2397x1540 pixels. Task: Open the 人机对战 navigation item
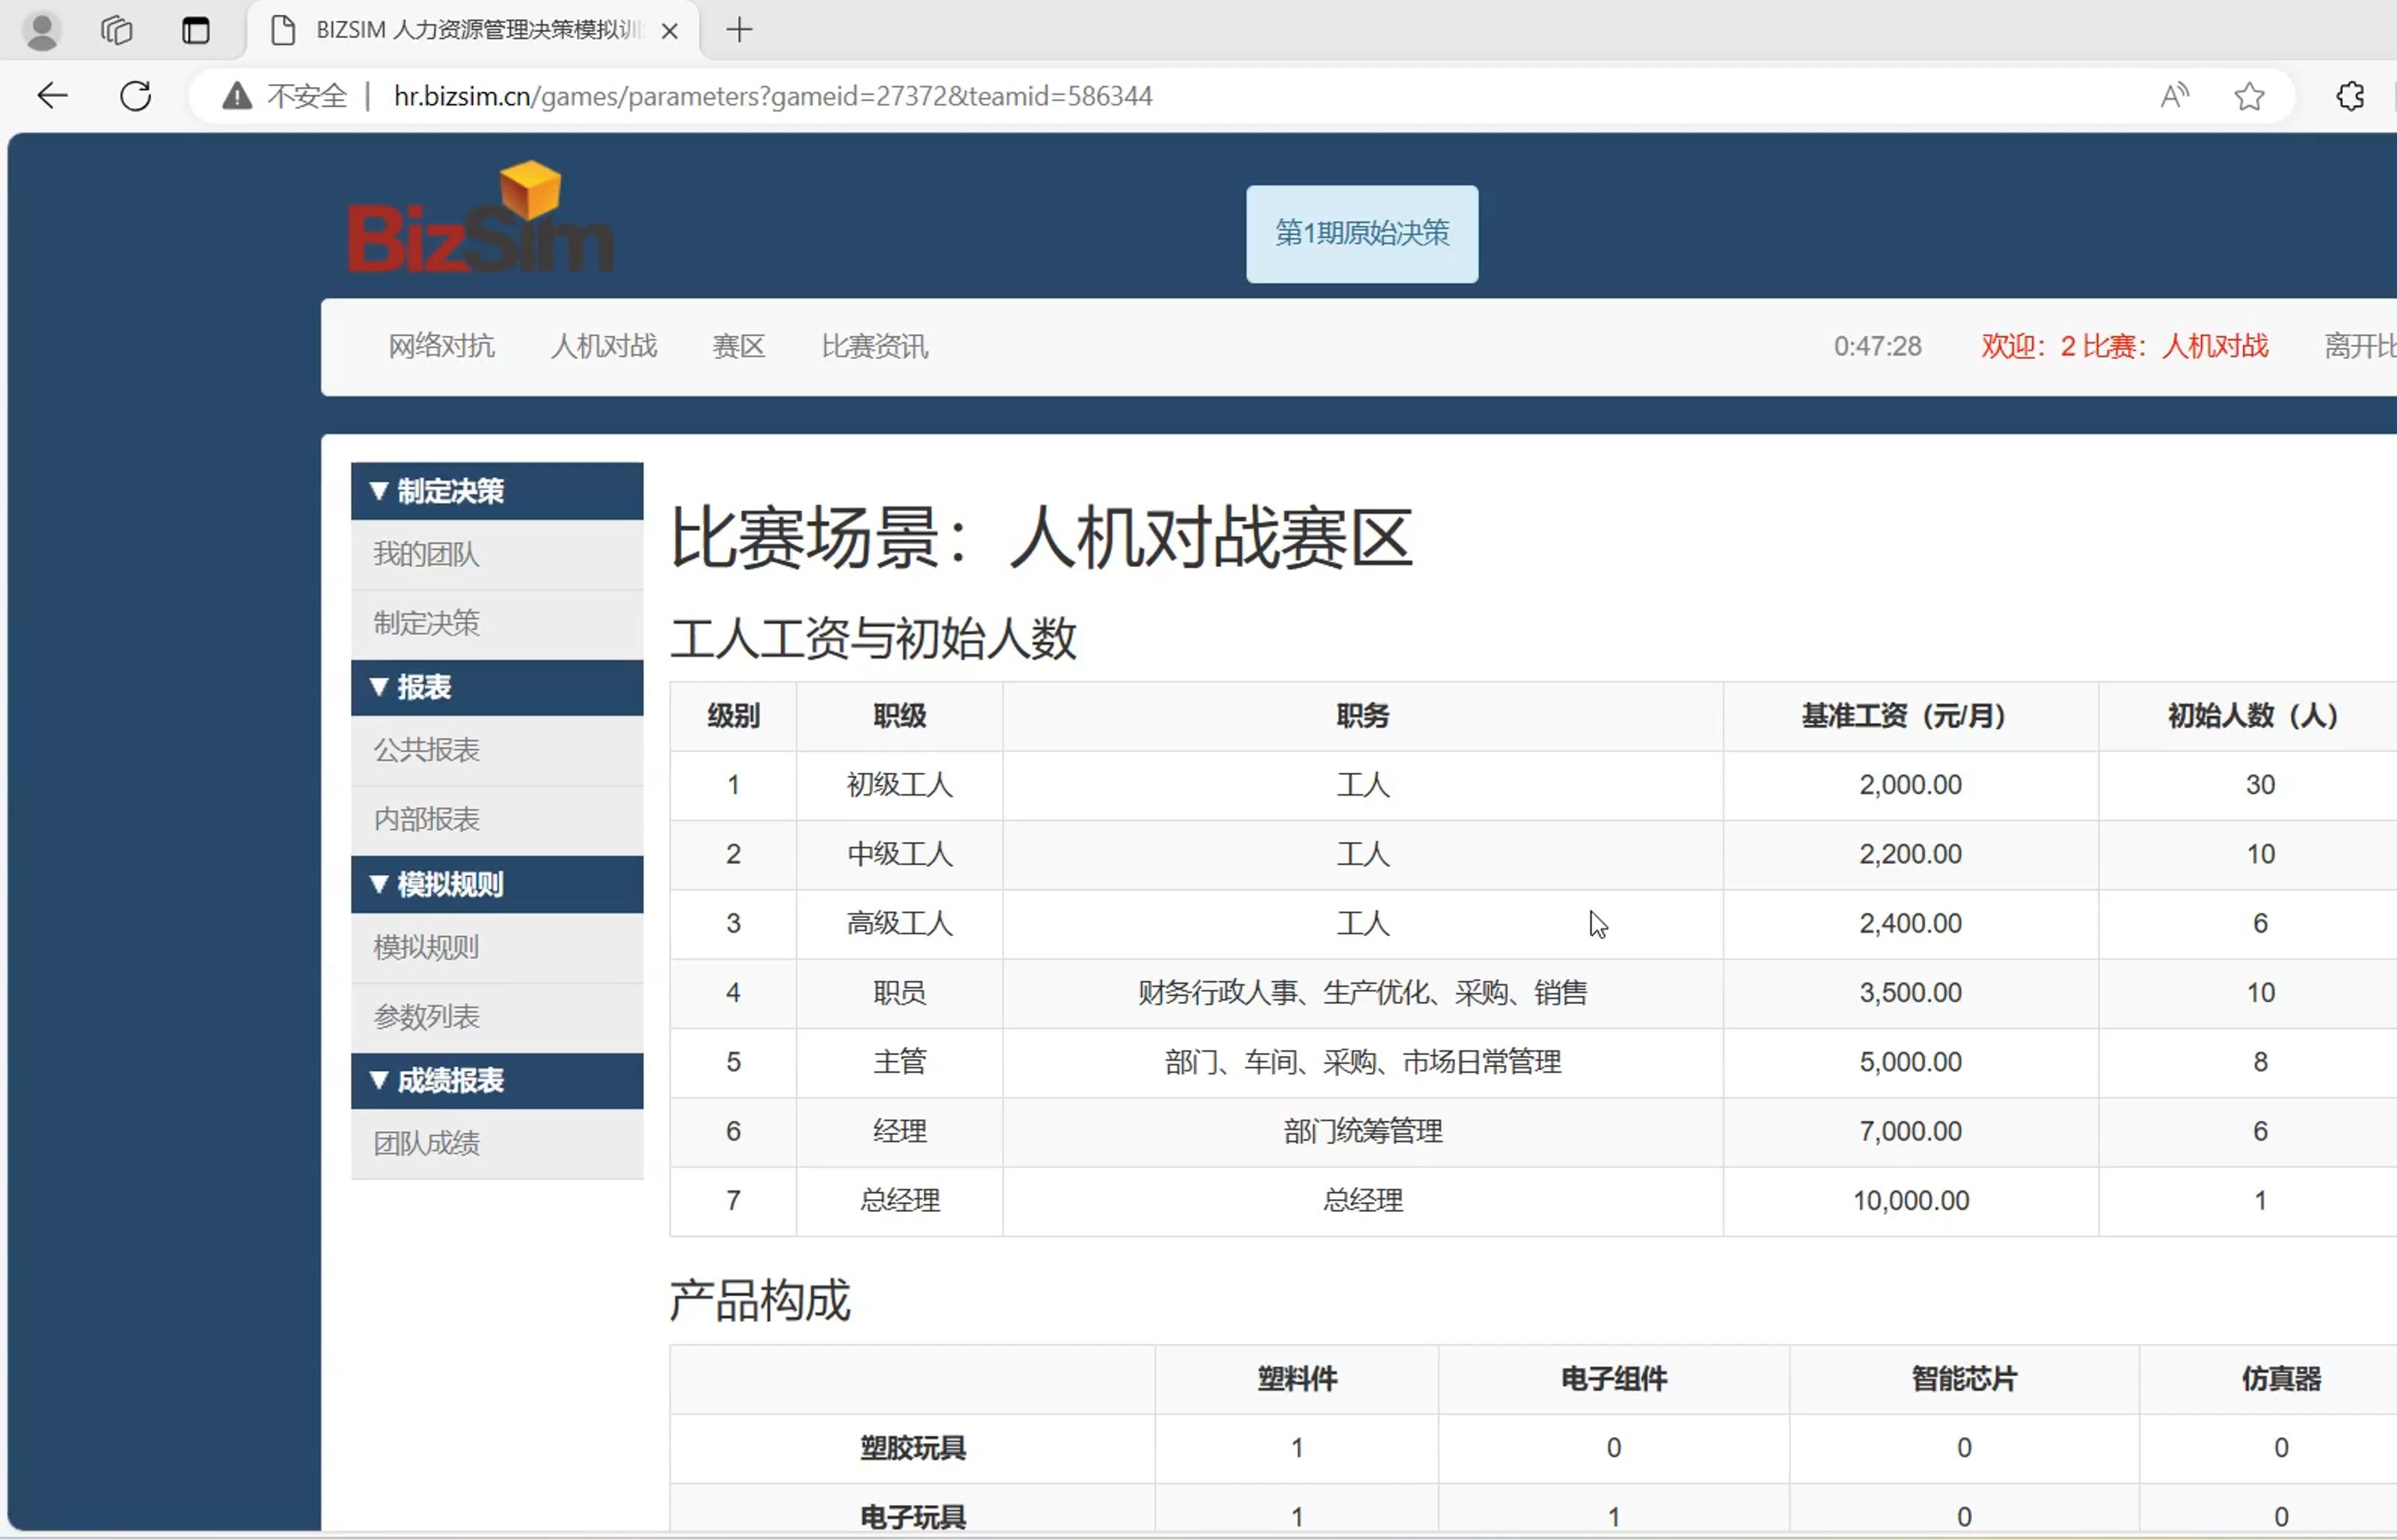click(603, 346)
